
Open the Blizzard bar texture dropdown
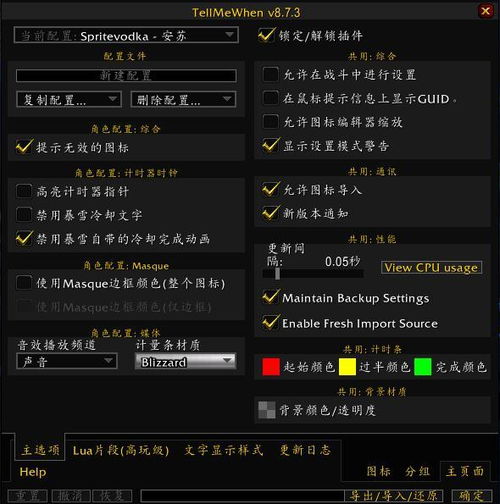pos(186,362)
